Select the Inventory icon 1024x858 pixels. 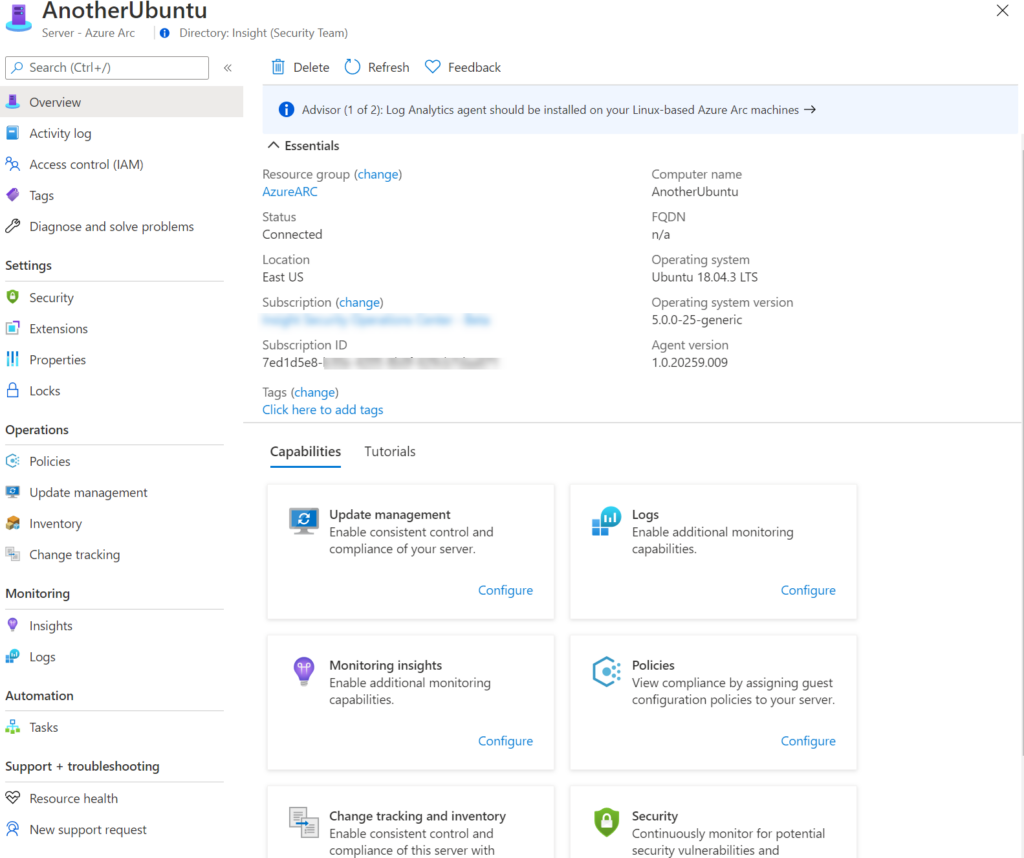tap(12, 523)
